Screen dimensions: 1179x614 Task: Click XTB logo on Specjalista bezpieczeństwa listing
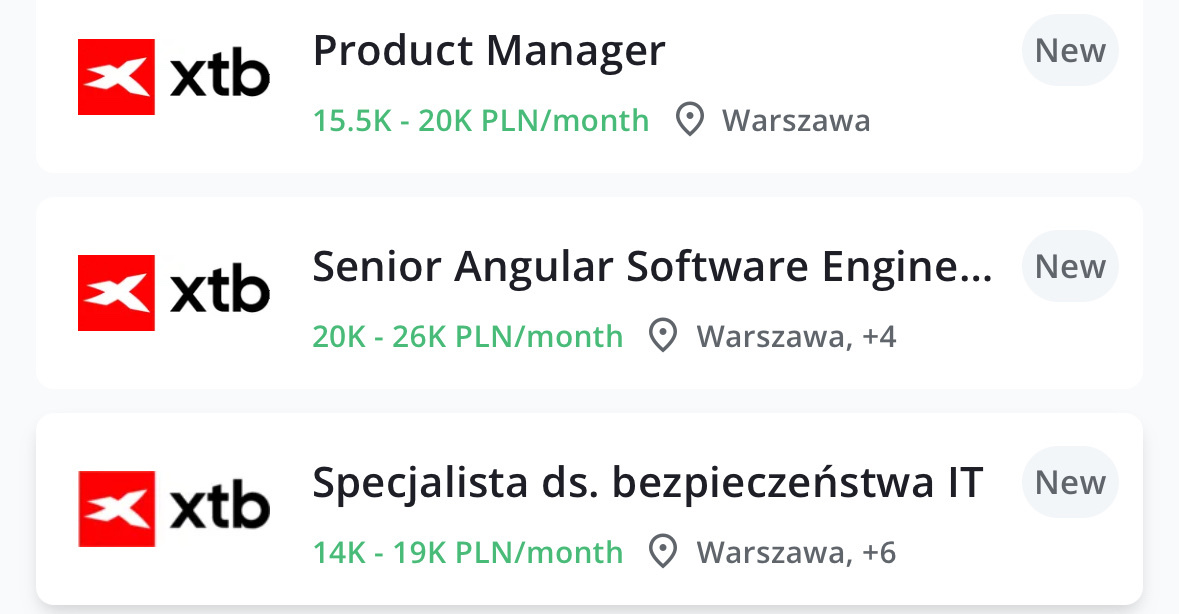(174, 509)
